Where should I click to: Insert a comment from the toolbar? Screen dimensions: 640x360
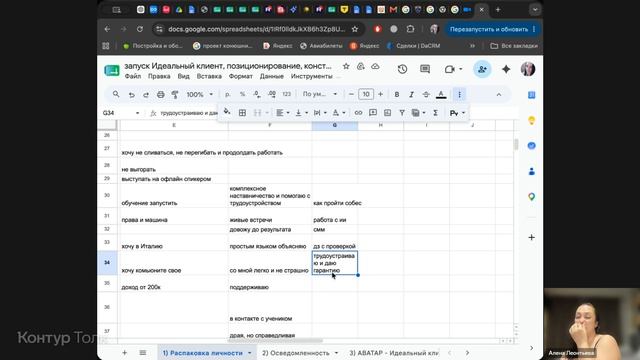pyautogui.click(x=373, y=113)
